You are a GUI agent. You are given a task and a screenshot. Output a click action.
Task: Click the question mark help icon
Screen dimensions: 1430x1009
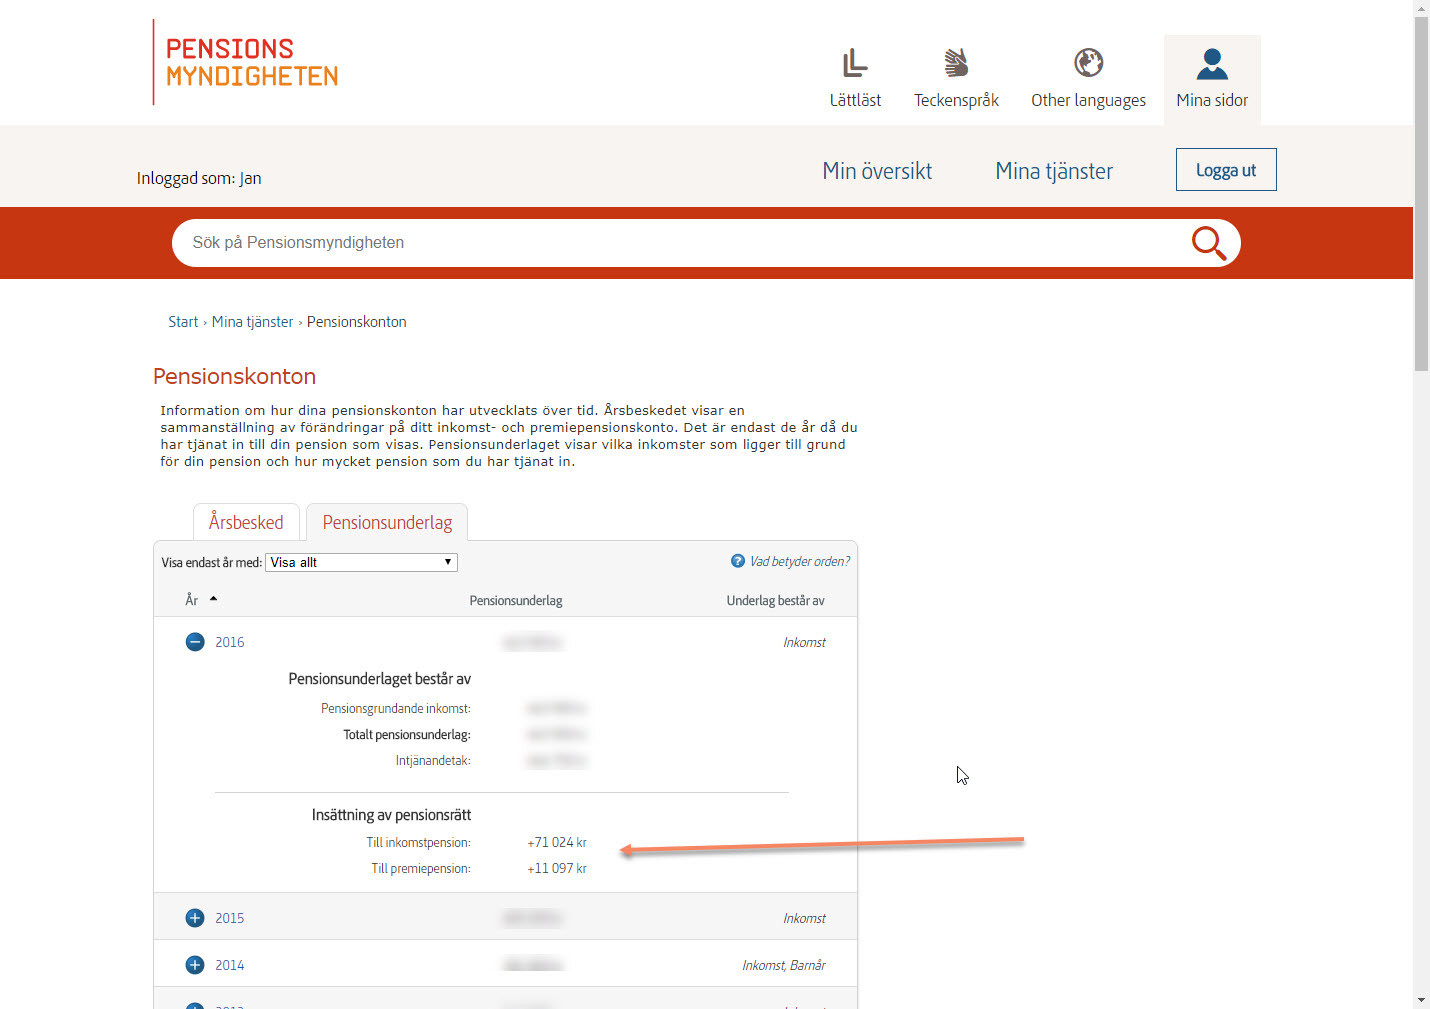coord(738,561)
